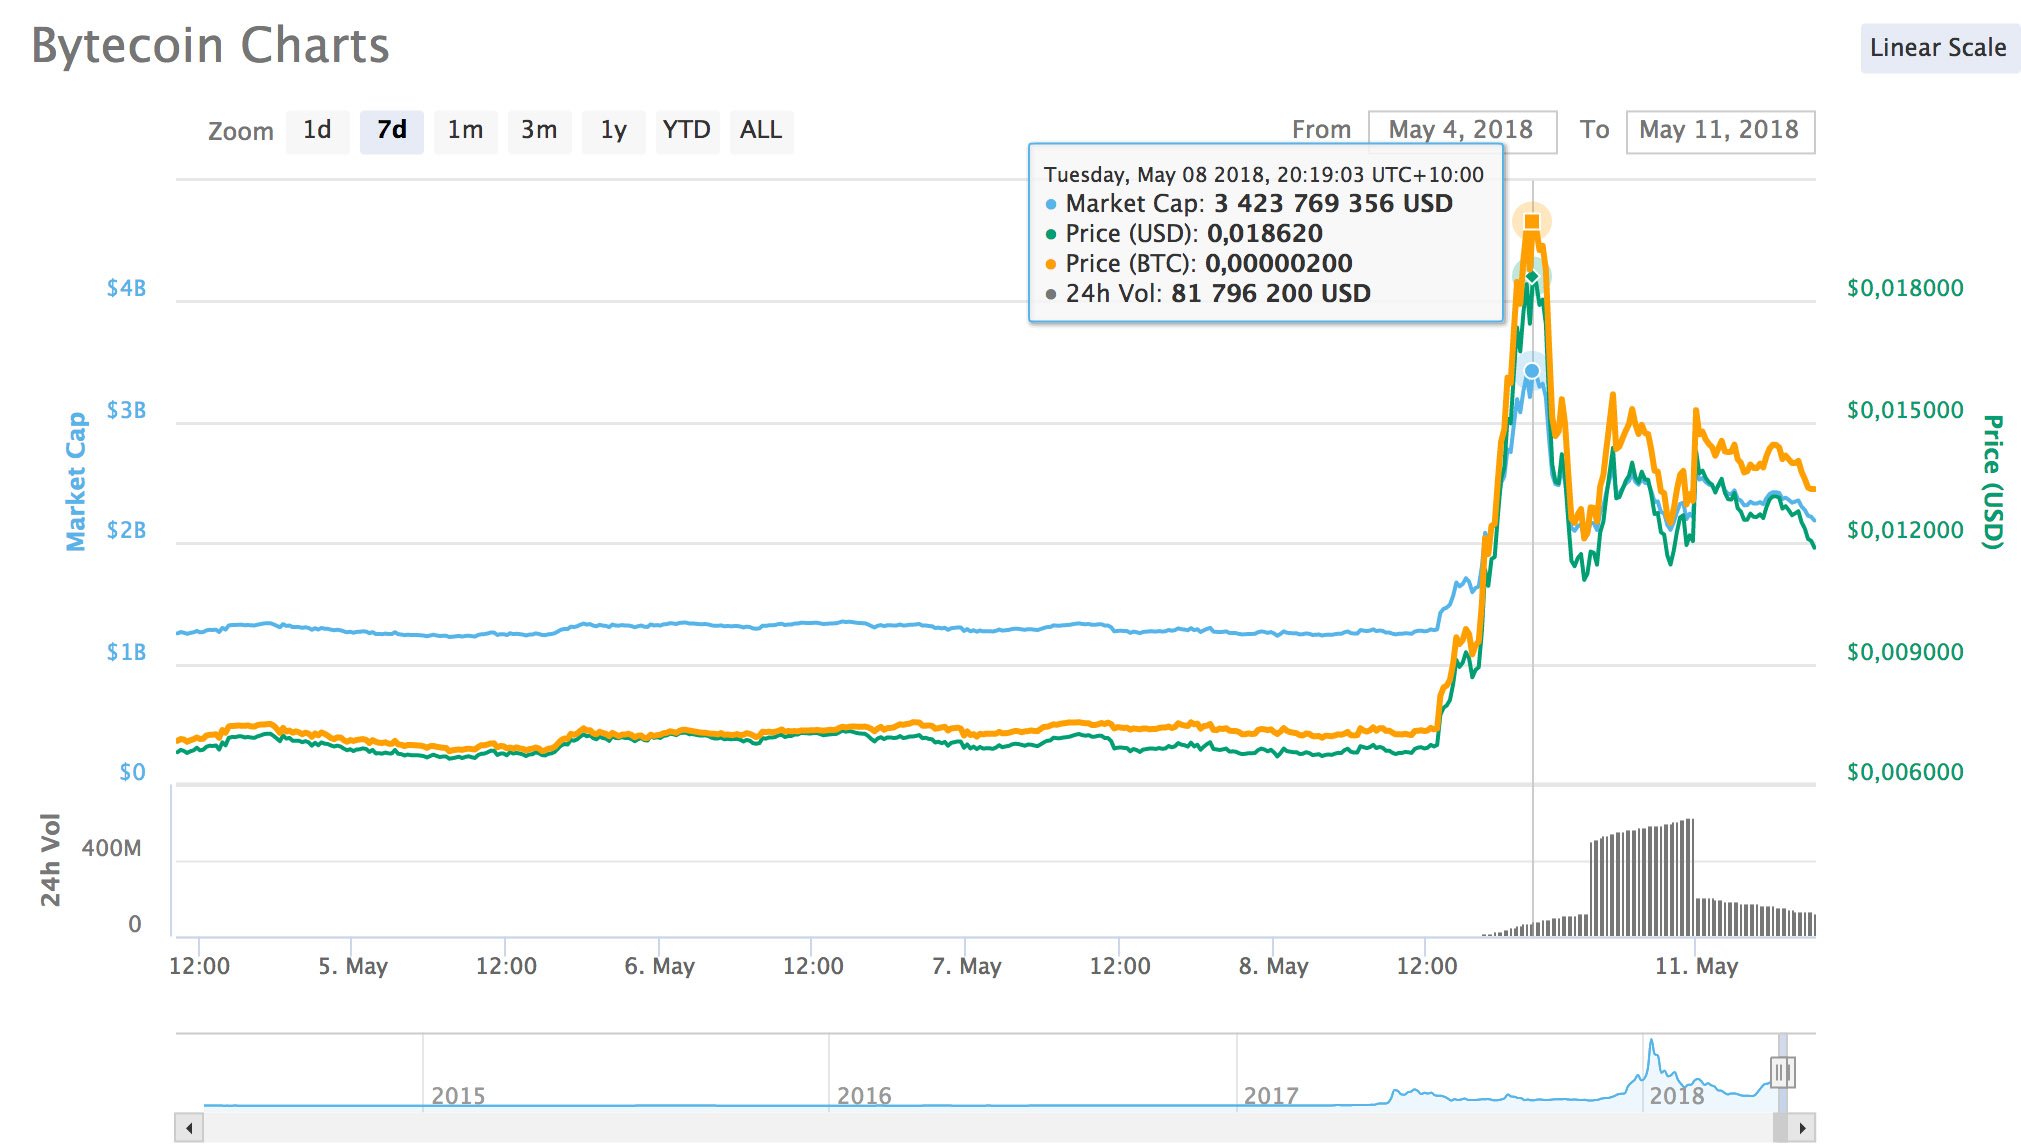Click the $0,012000 price axis label
Screen dimensions: 2021x1146
coord(1905,530)
